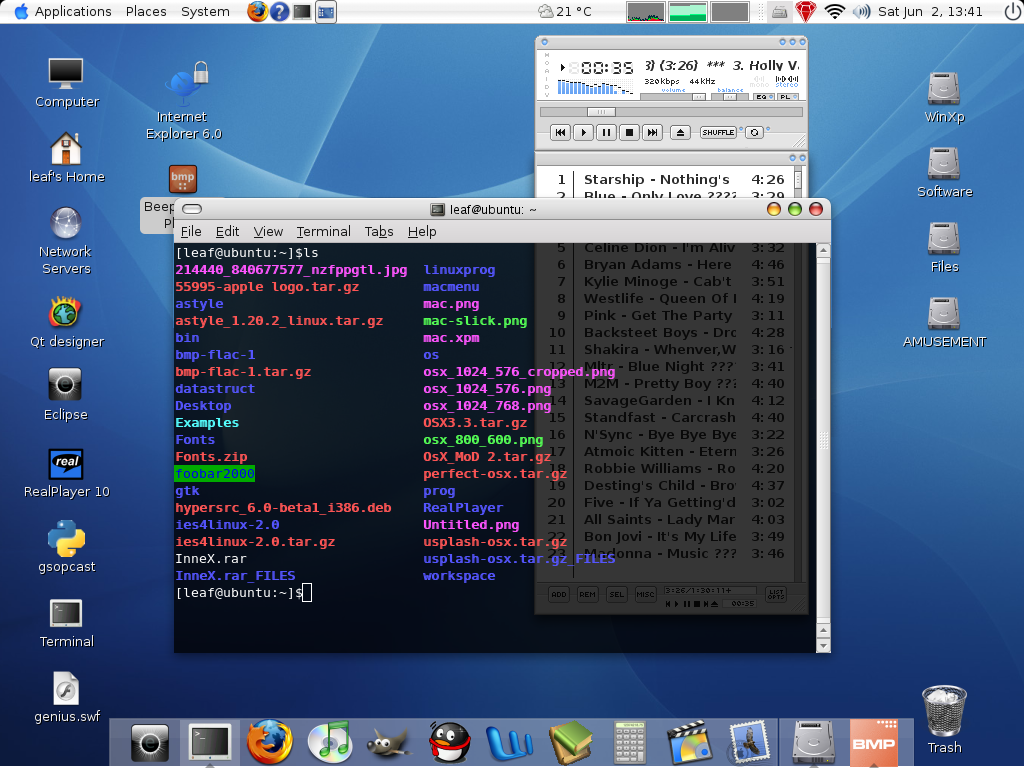Screen dimensions: 1024x768
Task: Open the terminal Tabs menu
Action: 379,232
